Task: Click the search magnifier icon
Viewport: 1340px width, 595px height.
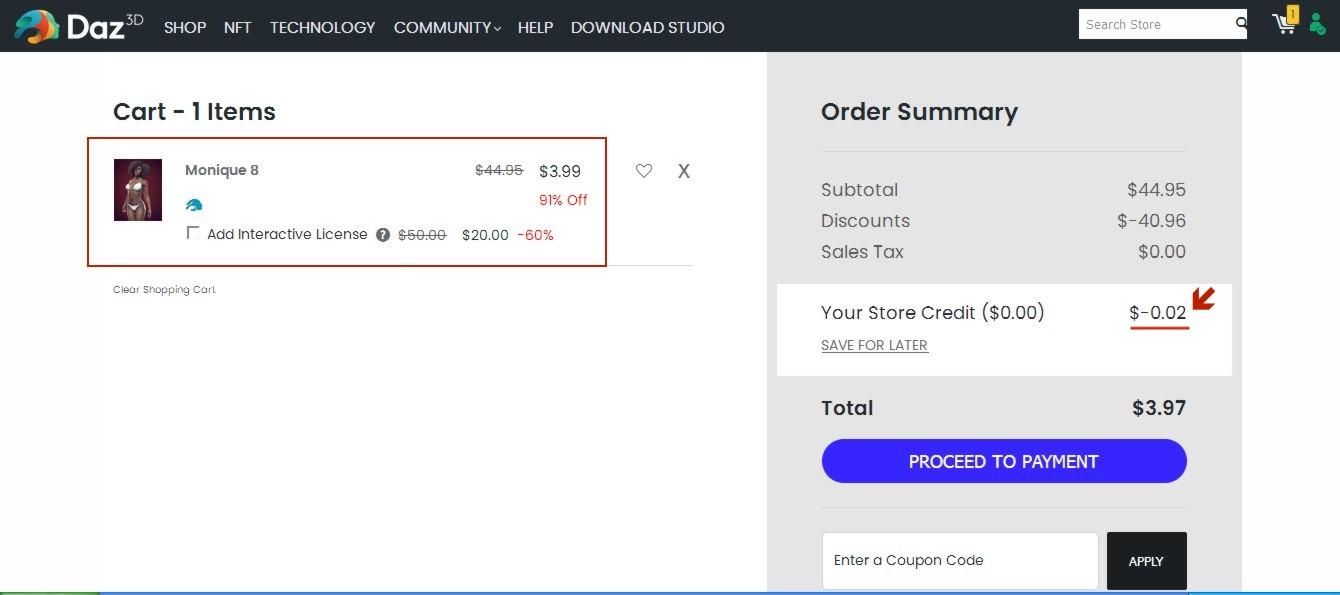Action: (1240, 23)
